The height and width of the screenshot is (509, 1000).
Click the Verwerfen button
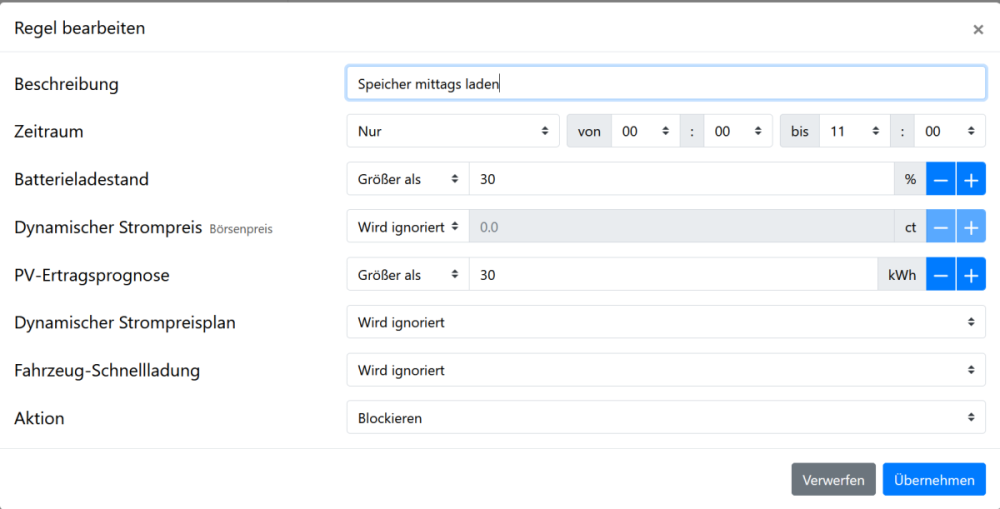(x=833, y=480)
